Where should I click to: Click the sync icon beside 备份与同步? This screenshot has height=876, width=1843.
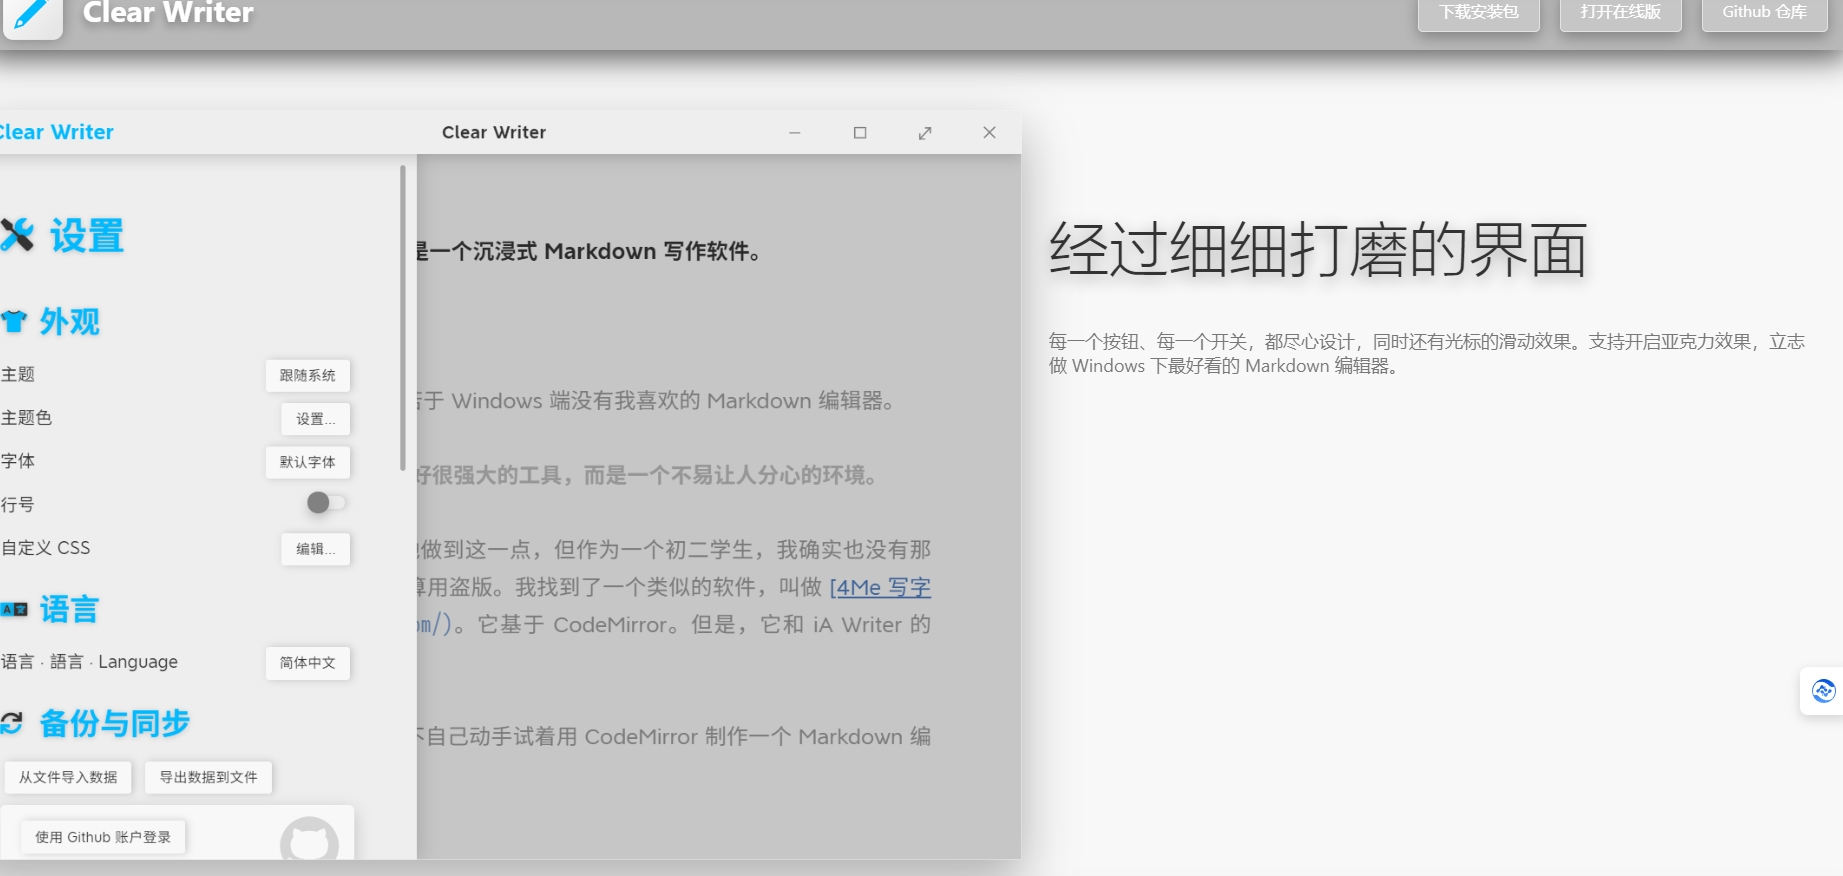pyautogui.click(x=12, y=723)
